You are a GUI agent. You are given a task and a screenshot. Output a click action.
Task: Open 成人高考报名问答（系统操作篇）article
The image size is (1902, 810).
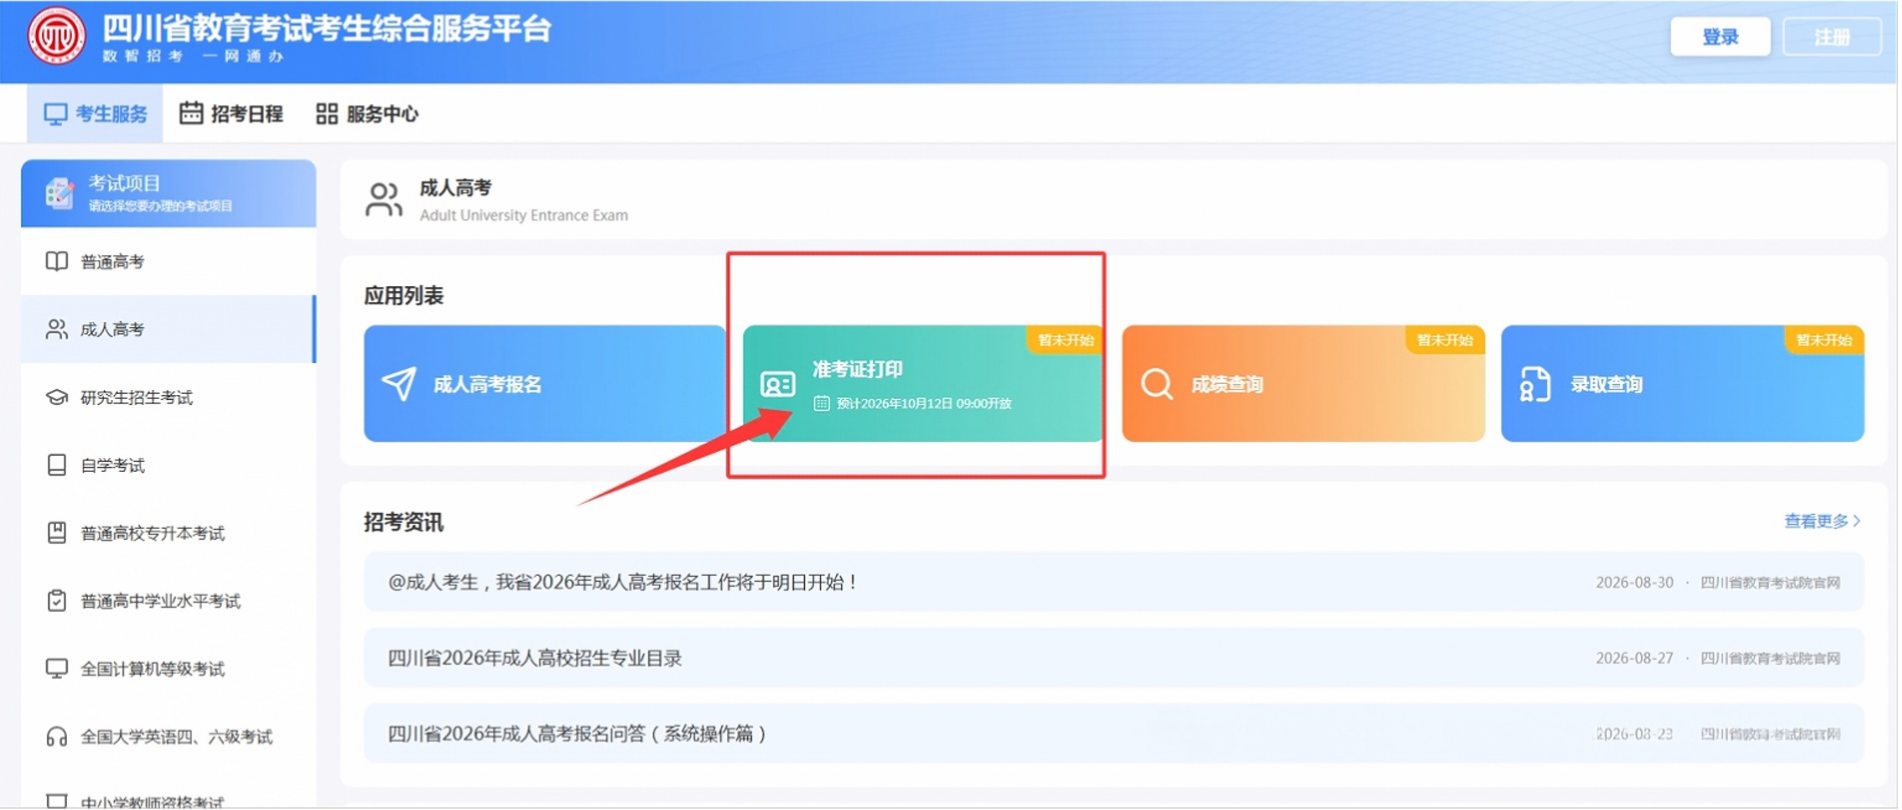click(1114, 734)
